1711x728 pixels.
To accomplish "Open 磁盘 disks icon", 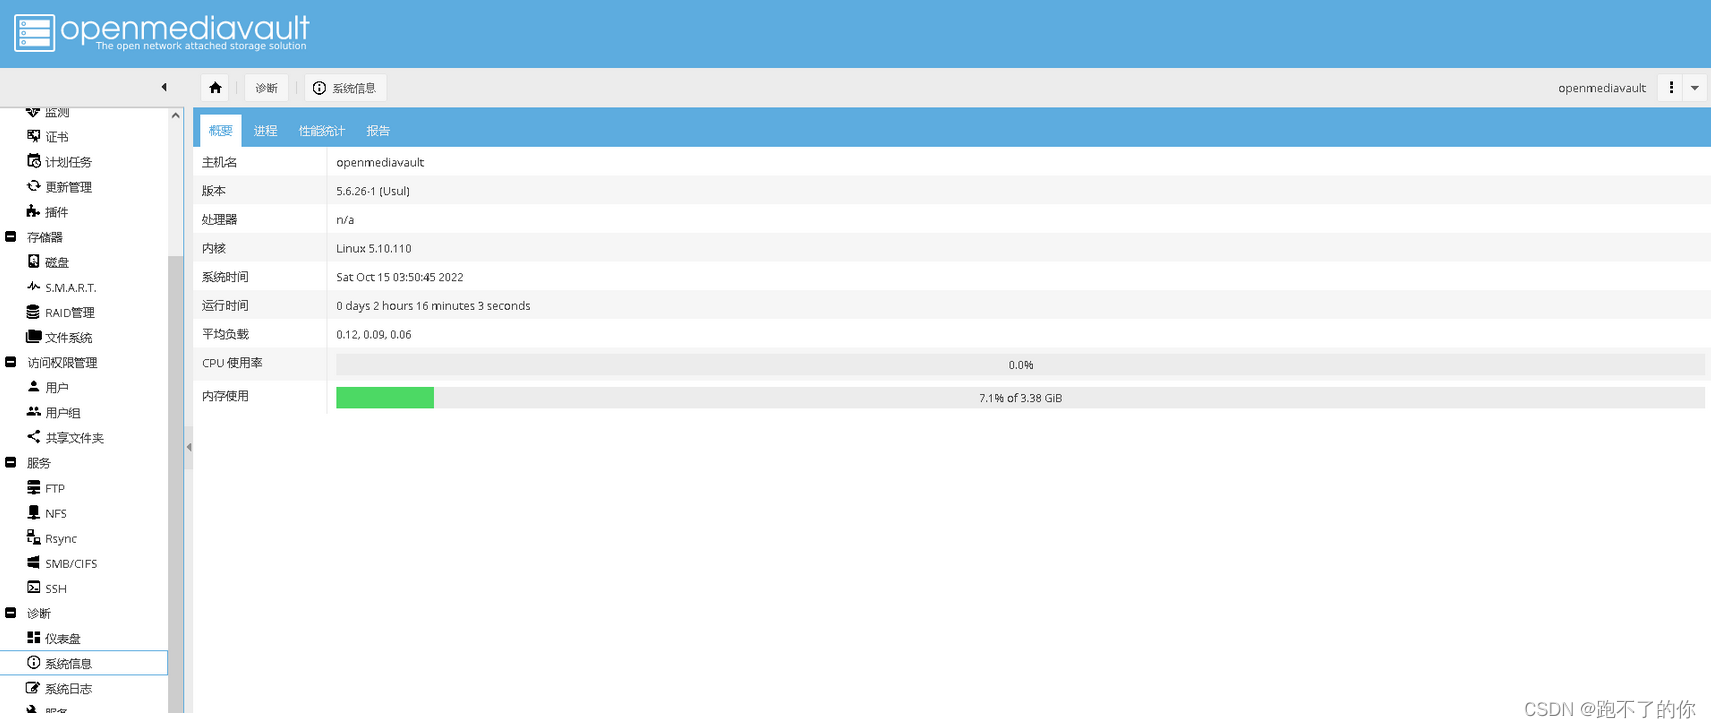I will click(33, 261).
